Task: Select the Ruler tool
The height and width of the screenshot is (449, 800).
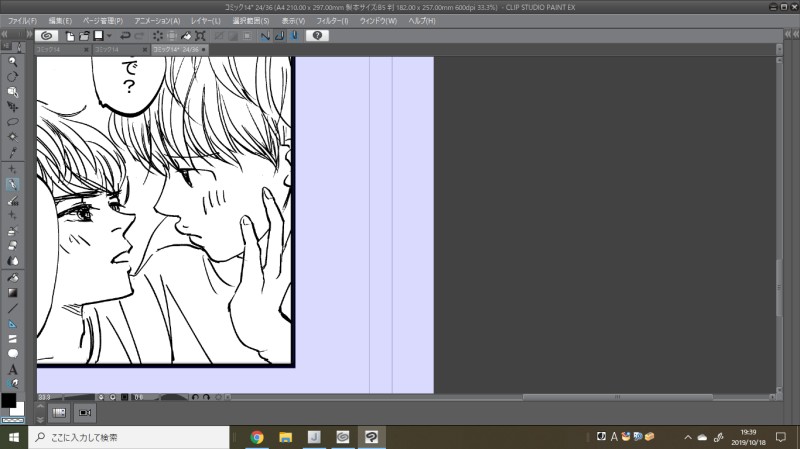Action: point(13,323)
